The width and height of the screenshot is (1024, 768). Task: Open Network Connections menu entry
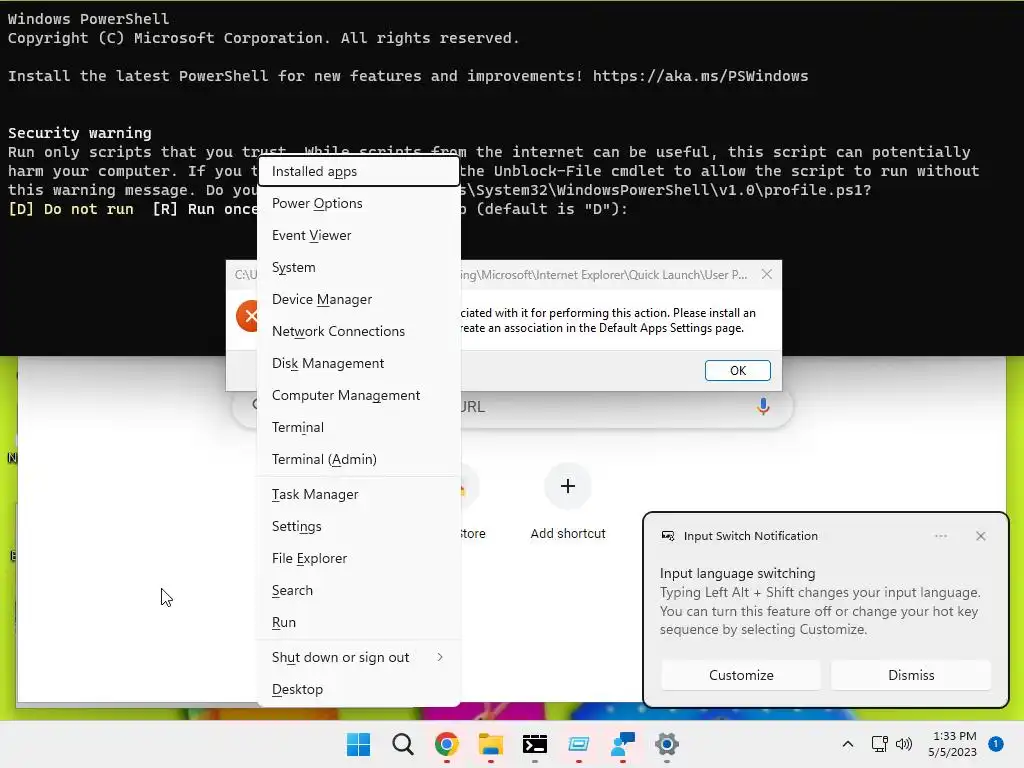[x=359, y=331]
